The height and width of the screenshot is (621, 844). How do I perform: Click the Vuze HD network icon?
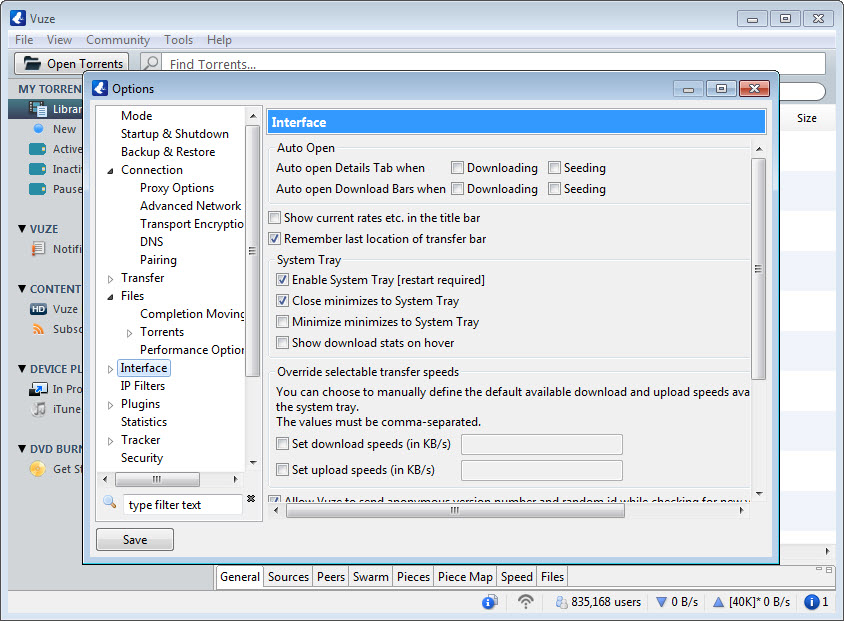tap(38, 309)
